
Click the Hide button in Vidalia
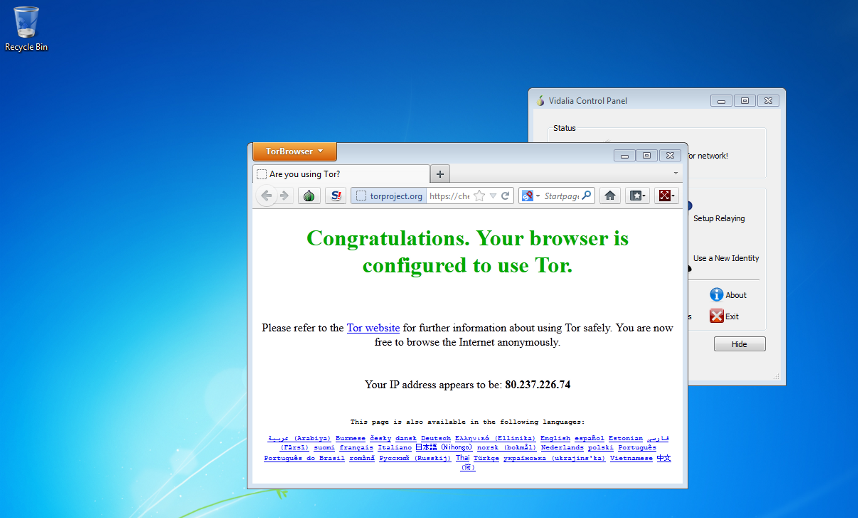pos(739,344)
